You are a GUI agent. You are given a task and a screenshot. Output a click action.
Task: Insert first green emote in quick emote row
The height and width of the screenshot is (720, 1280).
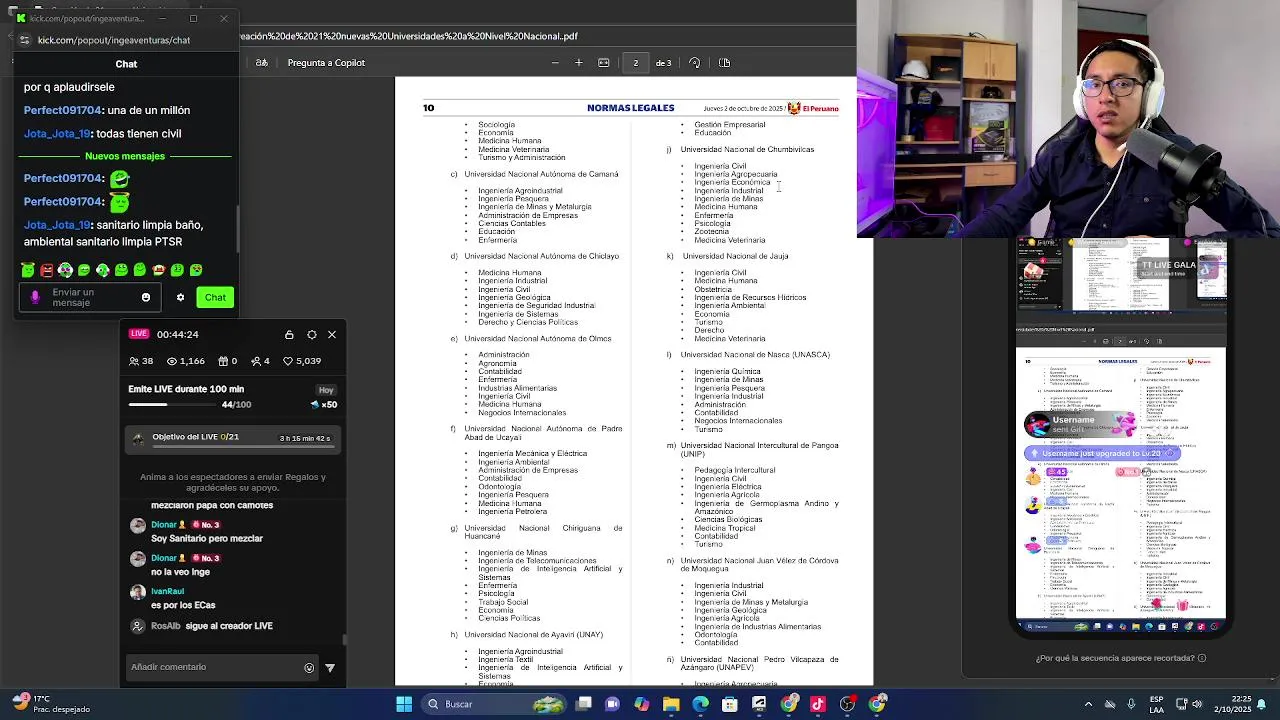coord(28,270)
